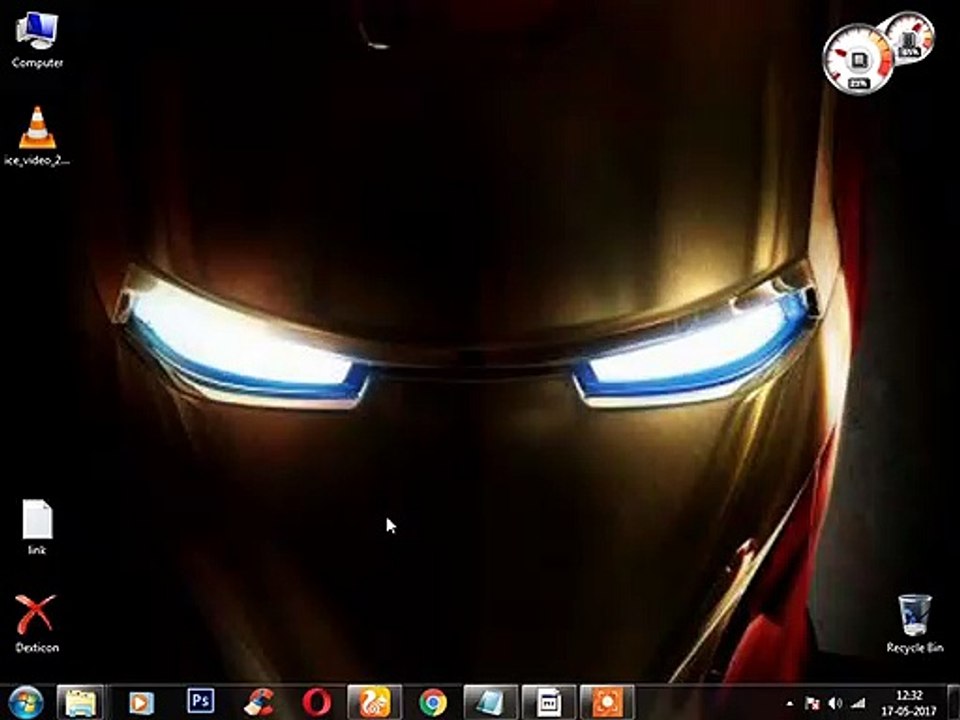
Task: Launch CCleaner from the taskbar
Action: (x=259, y=702)
